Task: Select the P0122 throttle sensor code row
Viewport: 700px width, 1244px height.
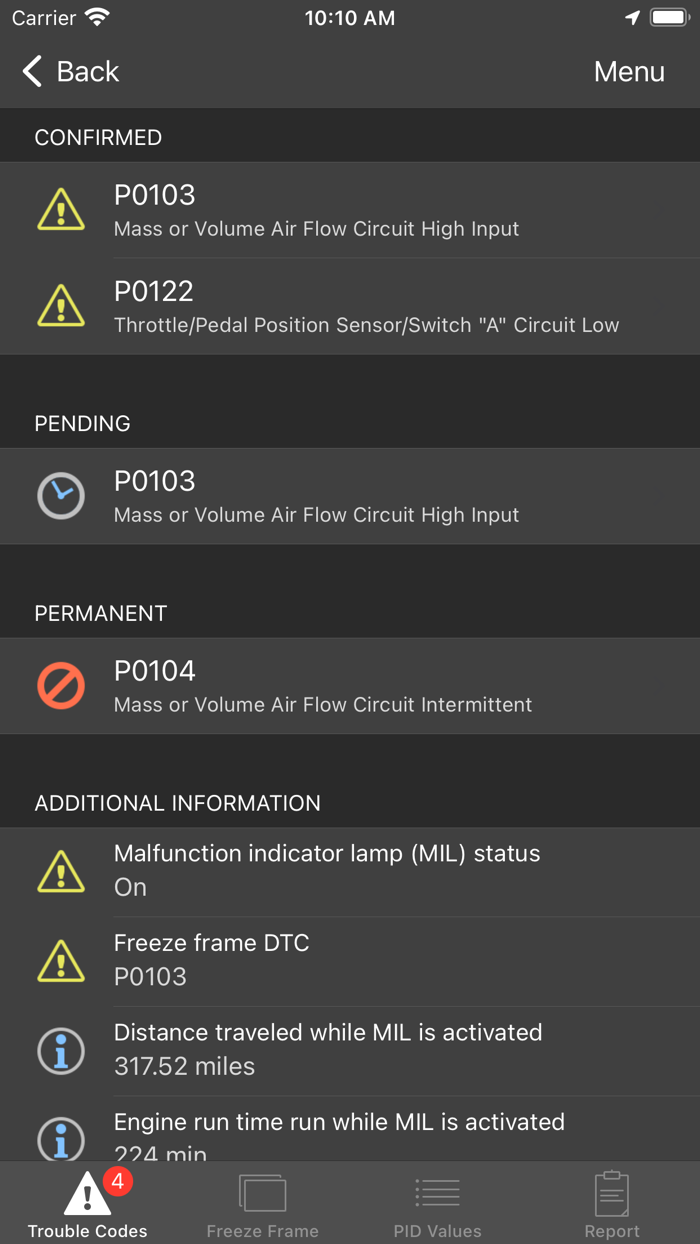Action: pyautogui.click(x=350, y=306)
